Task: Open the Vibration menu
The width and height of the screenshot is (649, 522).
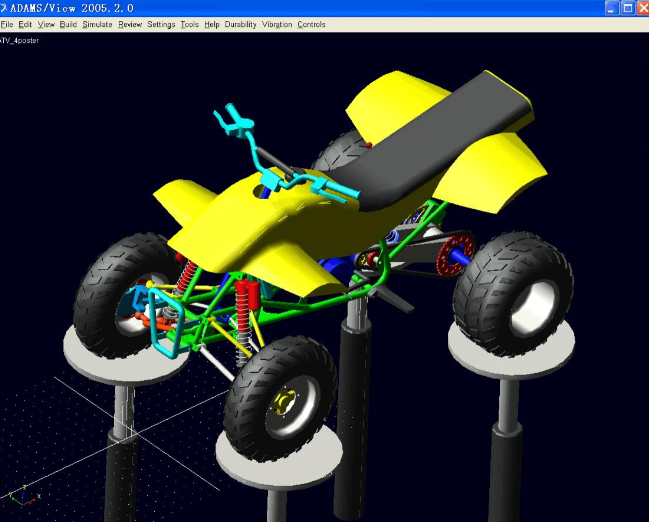Action: pyautogui.click(x=277, y=24)
